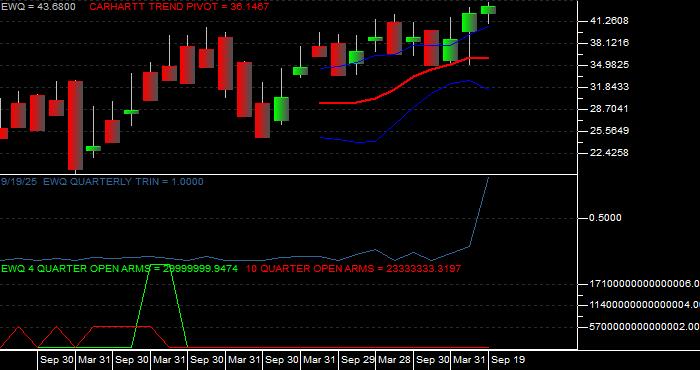Click the EWQ 4 QUARTER OPEN ARMS label
The image size is (700, 370).
coord(119,269)
